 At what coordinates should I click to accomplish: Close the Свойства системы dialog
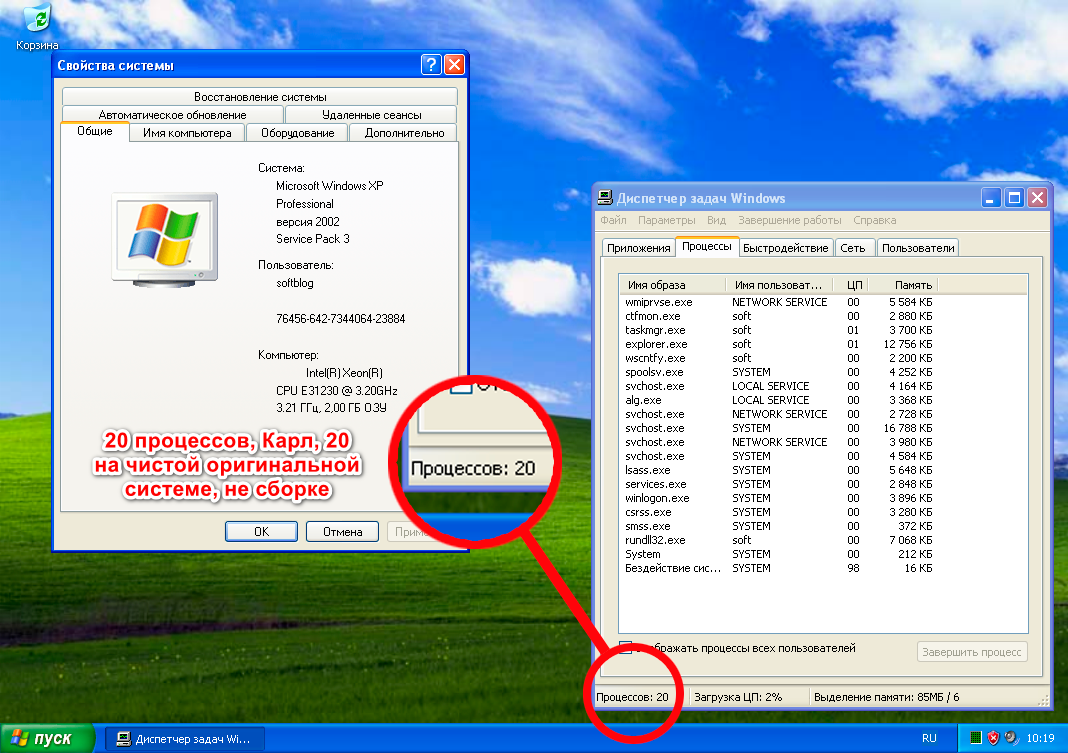pyautogui.click(x=454, y=65)
